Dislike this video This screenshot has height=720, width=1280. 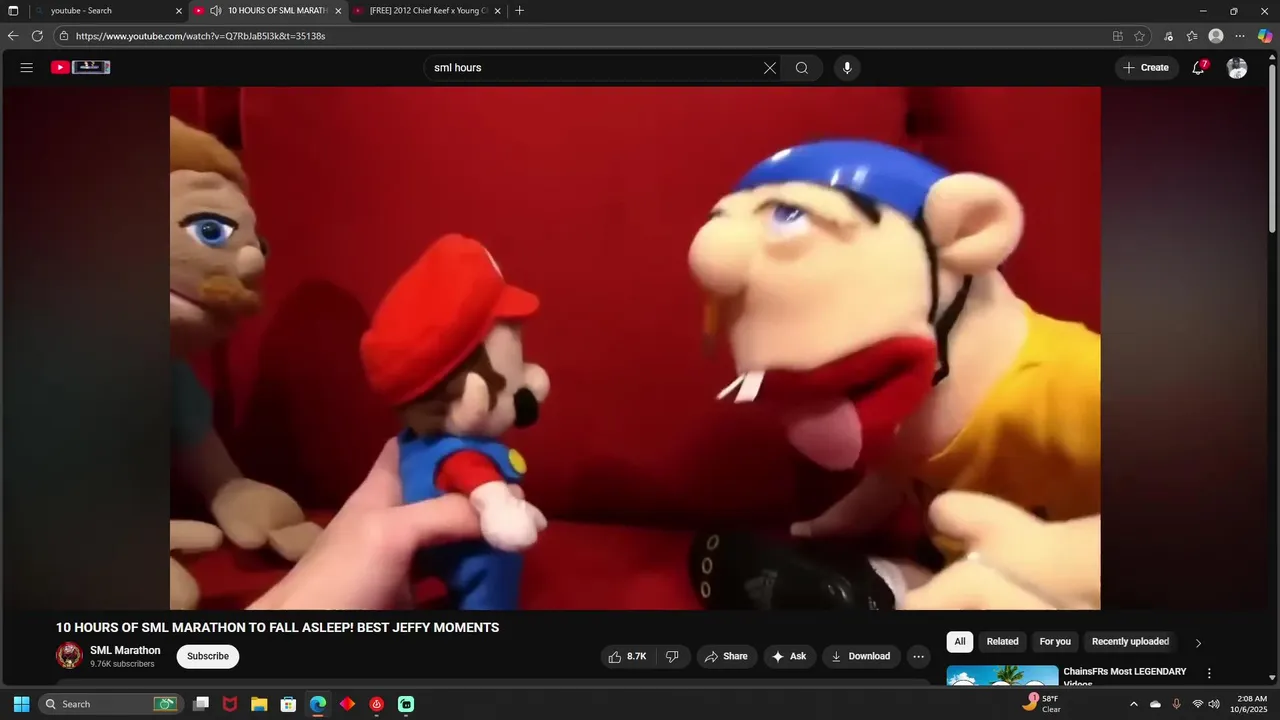click(672, 656)
